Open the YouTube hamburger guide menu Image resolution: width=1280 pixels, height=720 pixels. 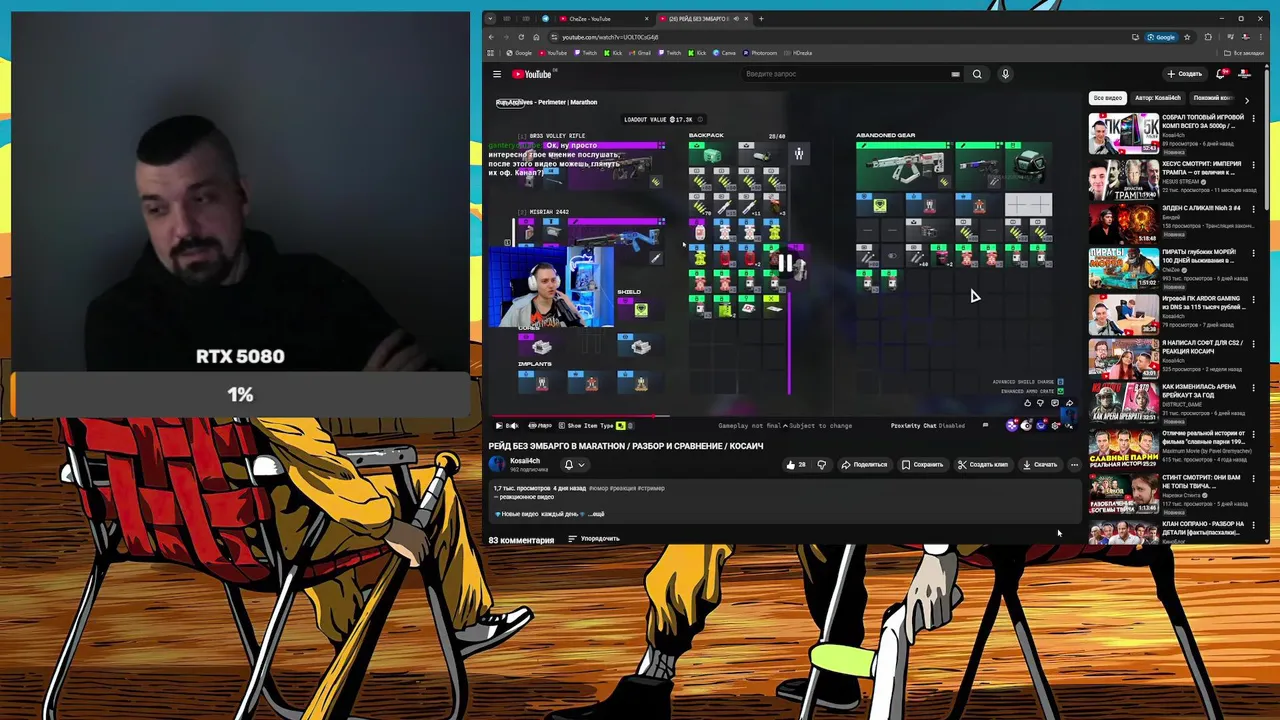point(496,74)
